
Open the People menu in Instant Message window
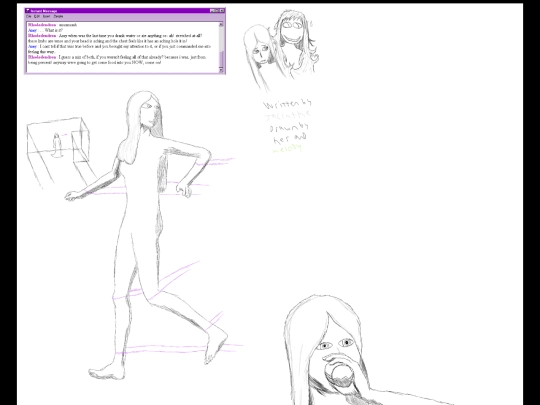(59, 16)
